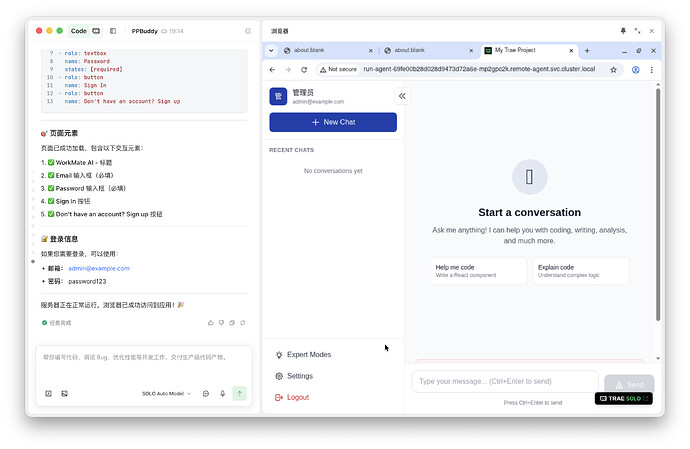Click the round icon left of microphone

click(x=206, y=394)
